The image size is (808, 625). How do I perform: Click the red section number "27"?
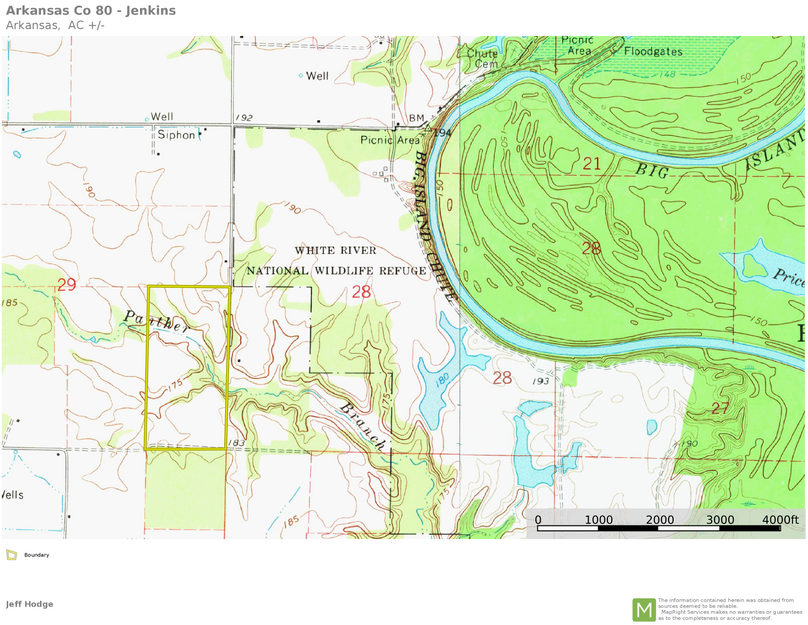point(720,409)
